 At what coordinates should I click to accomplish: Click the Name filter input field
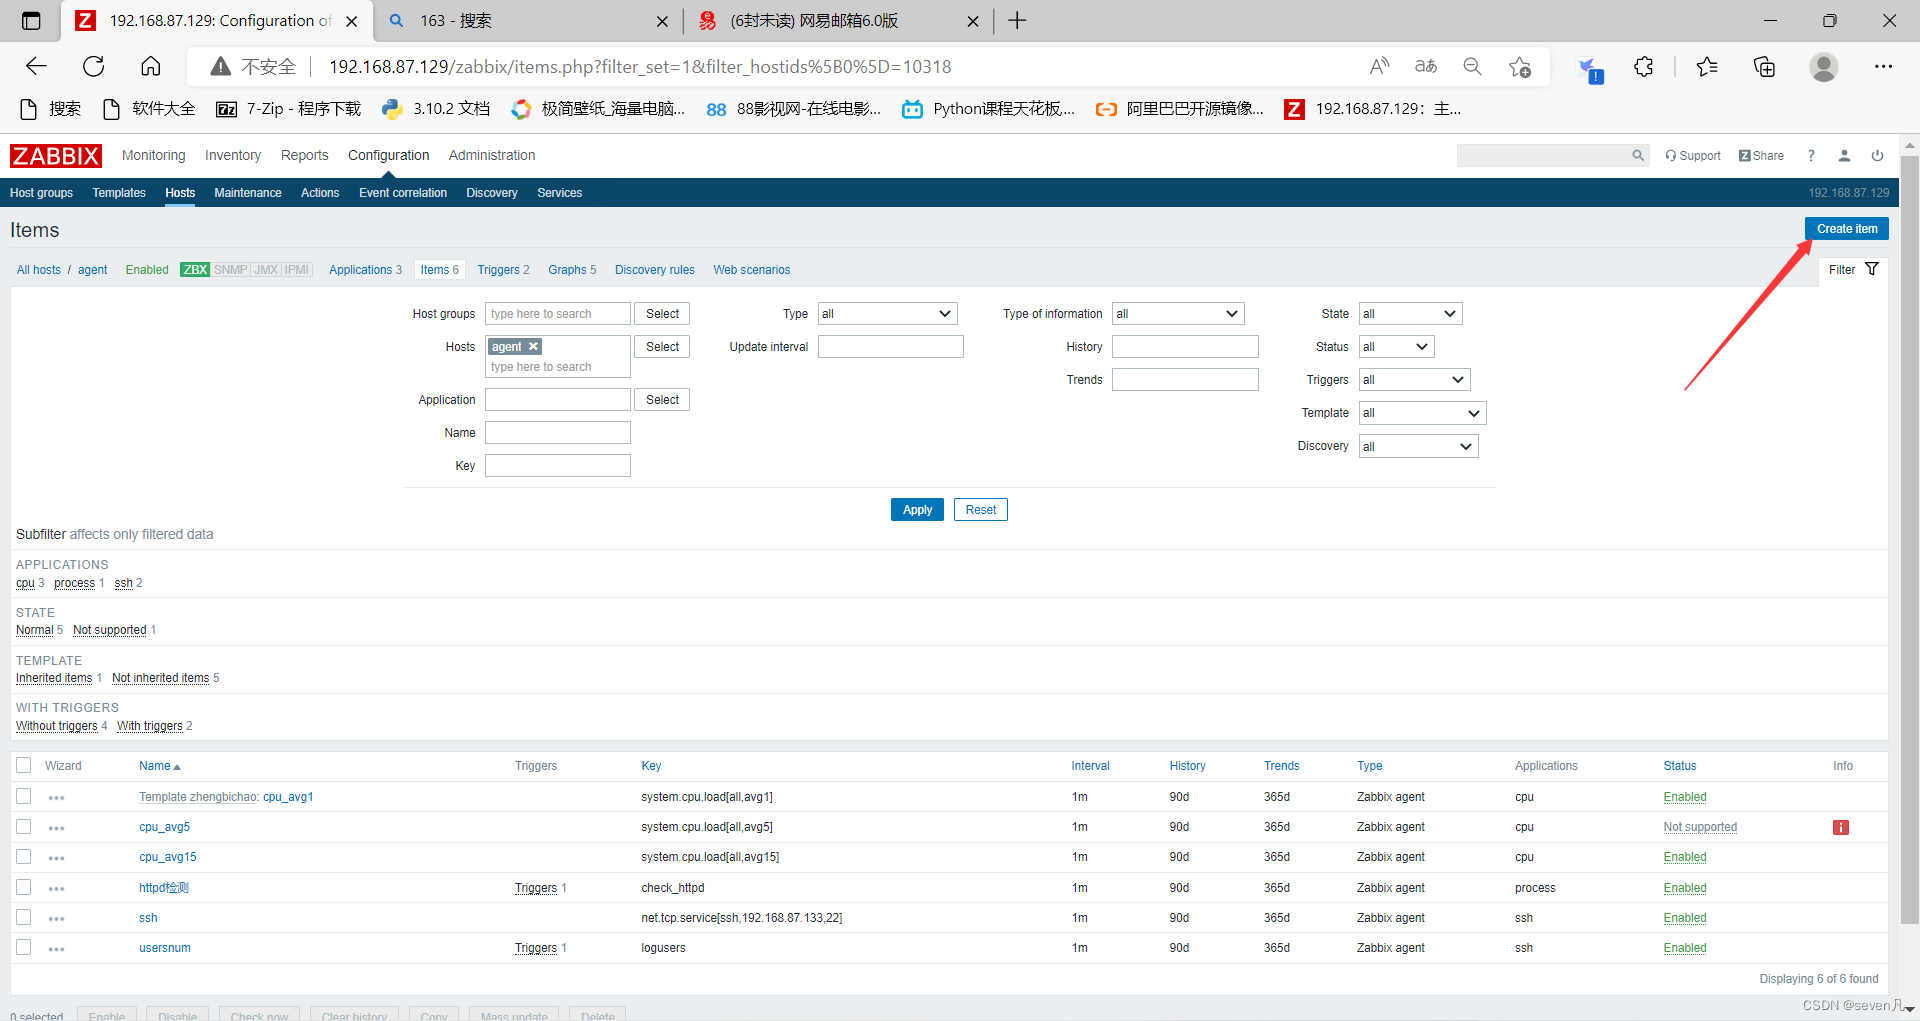tap(557, 433)
